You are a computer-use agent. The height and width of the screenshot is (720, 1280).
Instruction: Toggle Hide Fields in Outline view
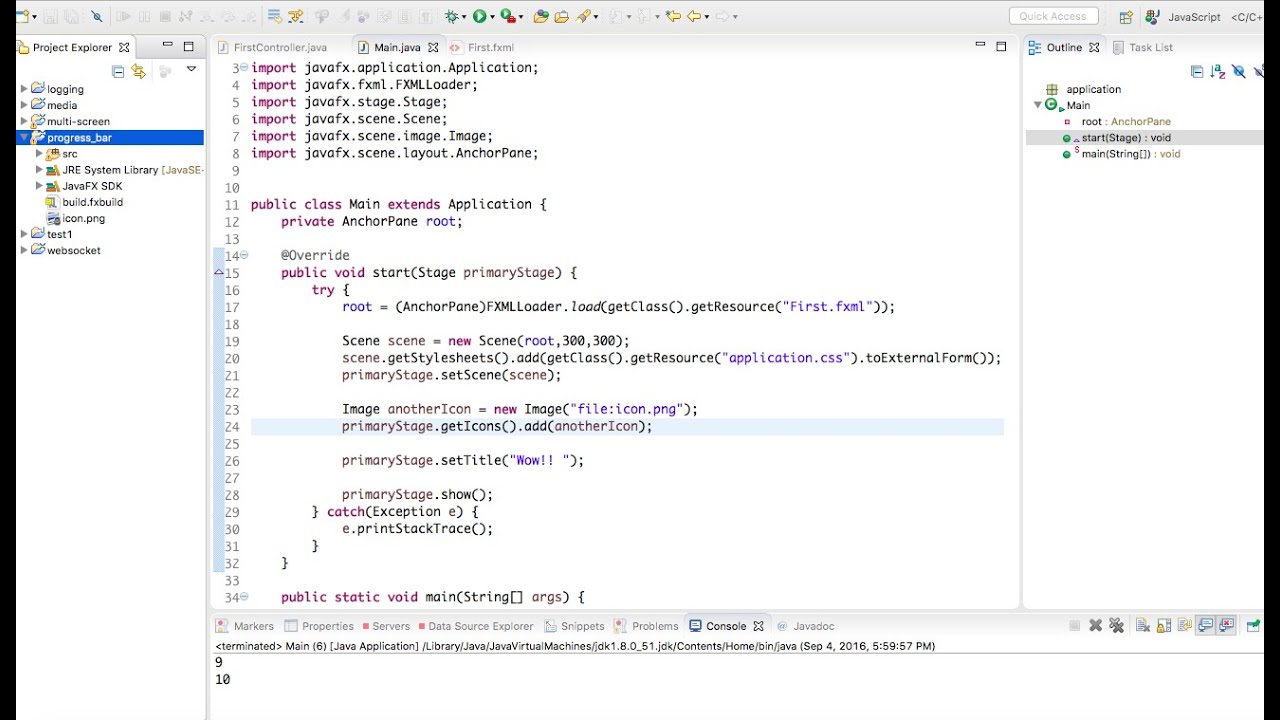coord(1239,71)
